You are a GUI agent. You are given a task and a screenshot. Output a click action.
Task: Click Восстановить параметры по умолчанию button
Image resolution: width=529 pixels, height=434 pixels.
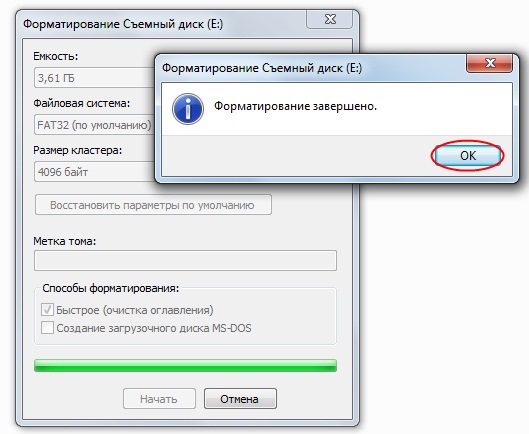(153, 205)
